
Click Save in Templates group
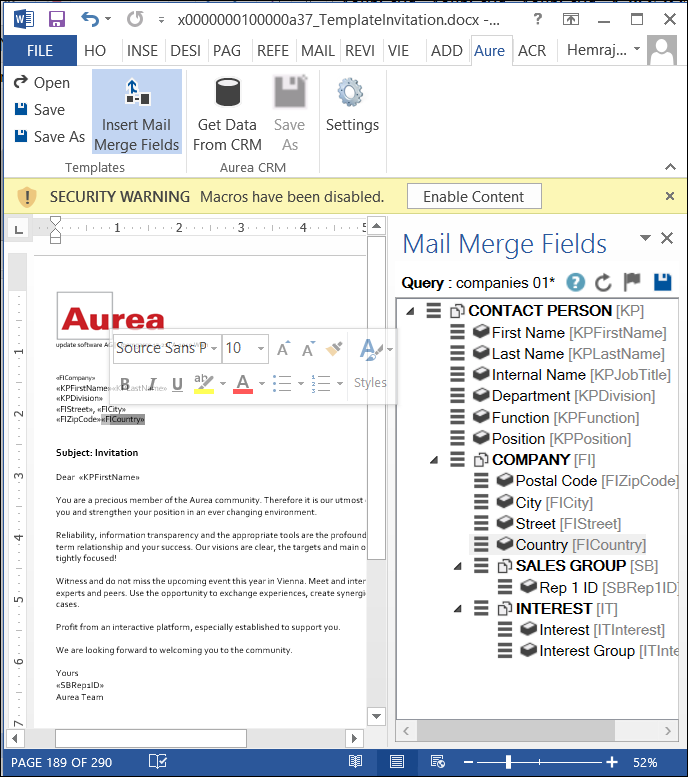click(x=39, y=110)
